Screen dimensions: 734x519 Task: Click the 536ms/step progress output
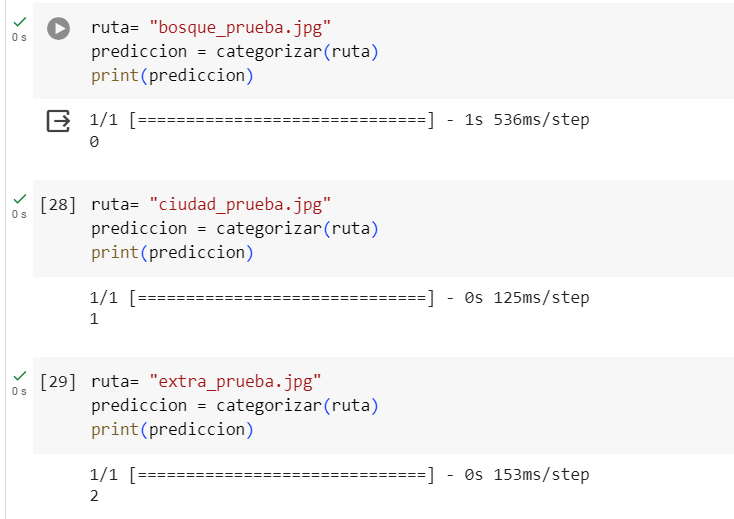[x=339, y=120]
